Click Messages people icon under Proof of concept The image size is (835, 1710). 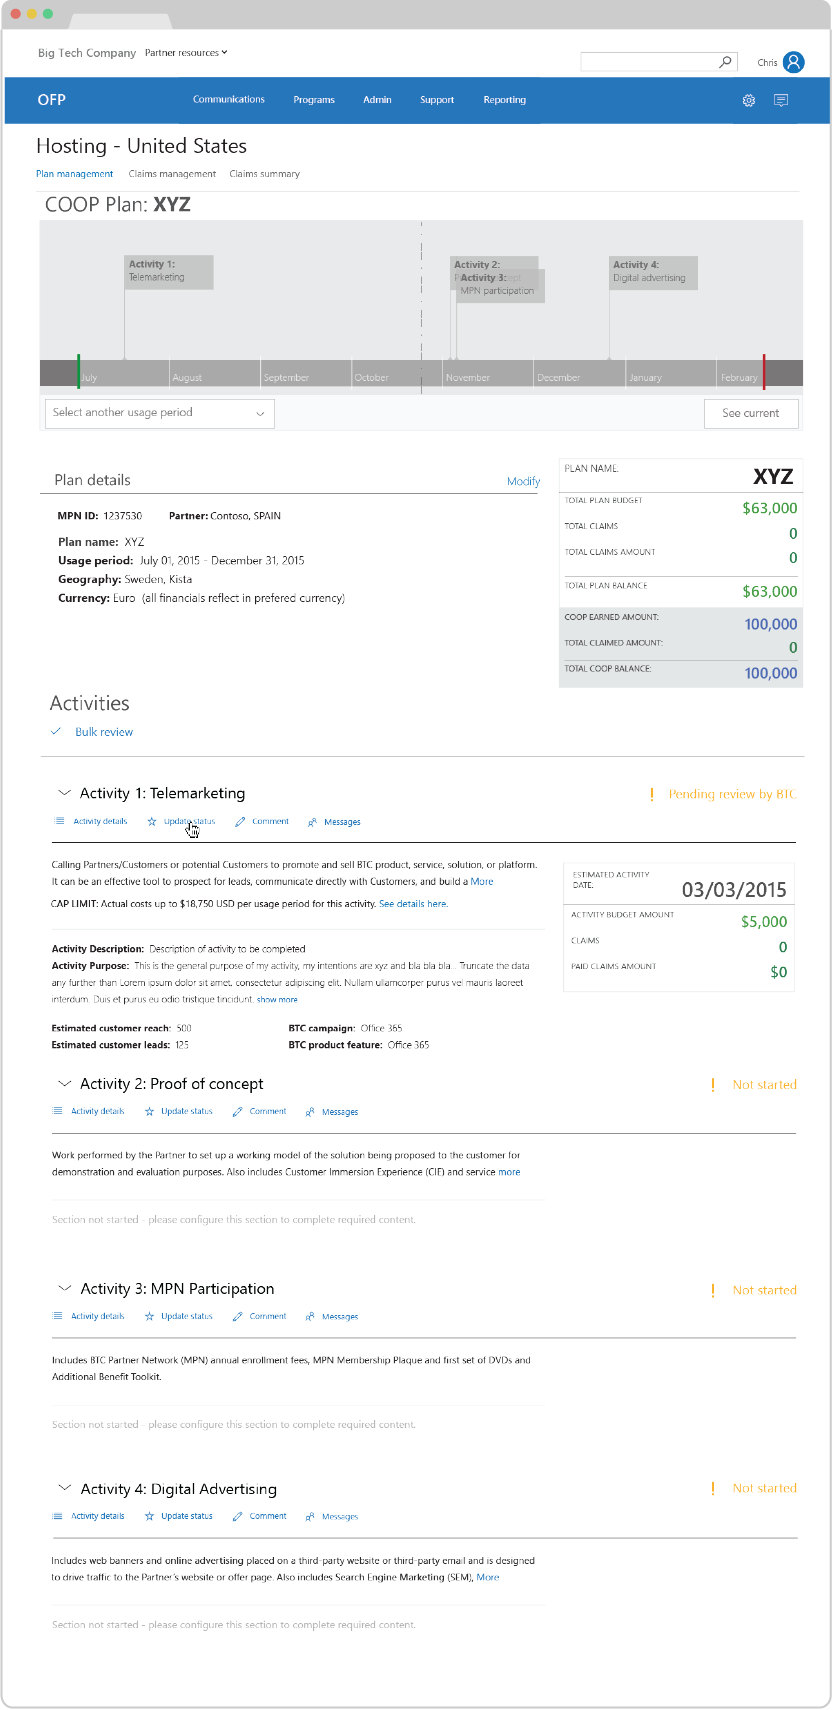pyautogui.click(x=310, y=1112)
